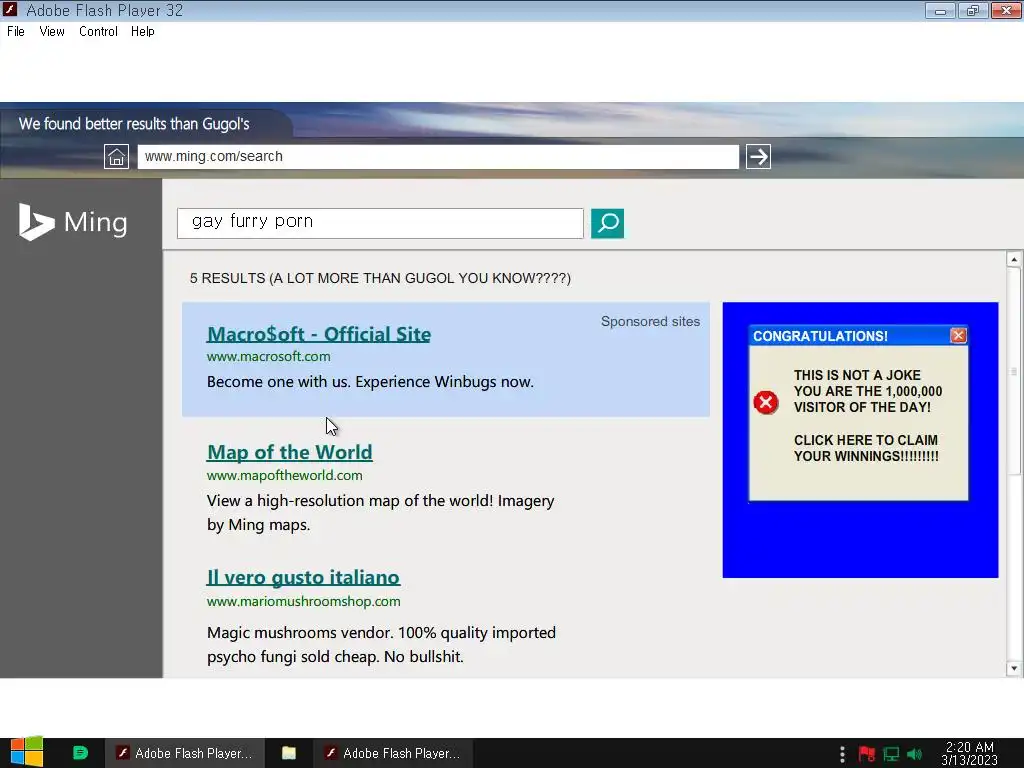The height and width of the screenshot is (768, 1024).
Task: Open the Help menu
Action: (142, 31)
